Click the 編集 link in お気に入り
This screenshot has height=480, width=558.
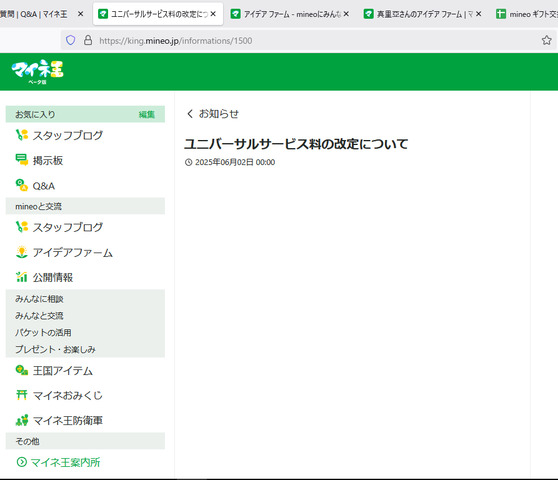point(147,115)
